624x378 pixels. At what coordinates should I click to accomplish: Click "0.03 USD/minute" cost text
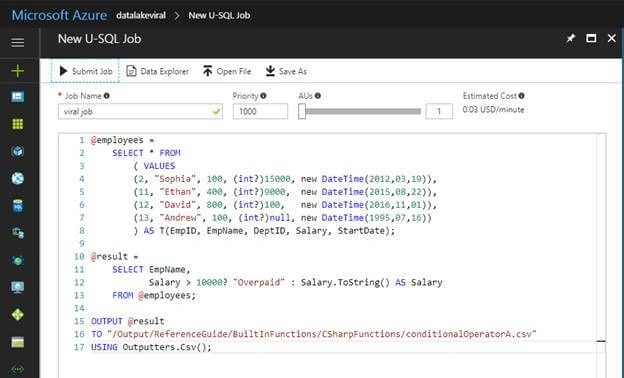point(493,110)
